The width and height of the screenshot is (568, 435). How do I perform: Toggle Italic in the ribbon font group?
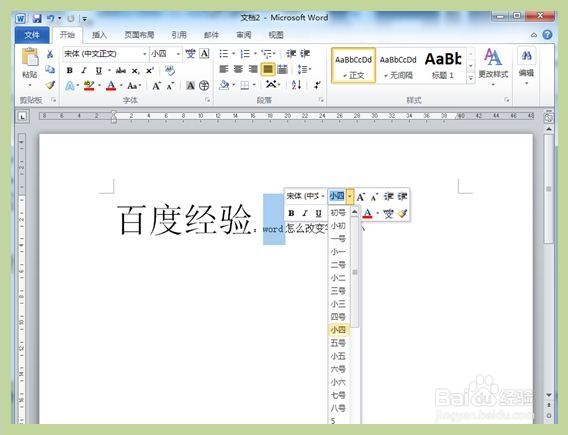click(84, 70)
